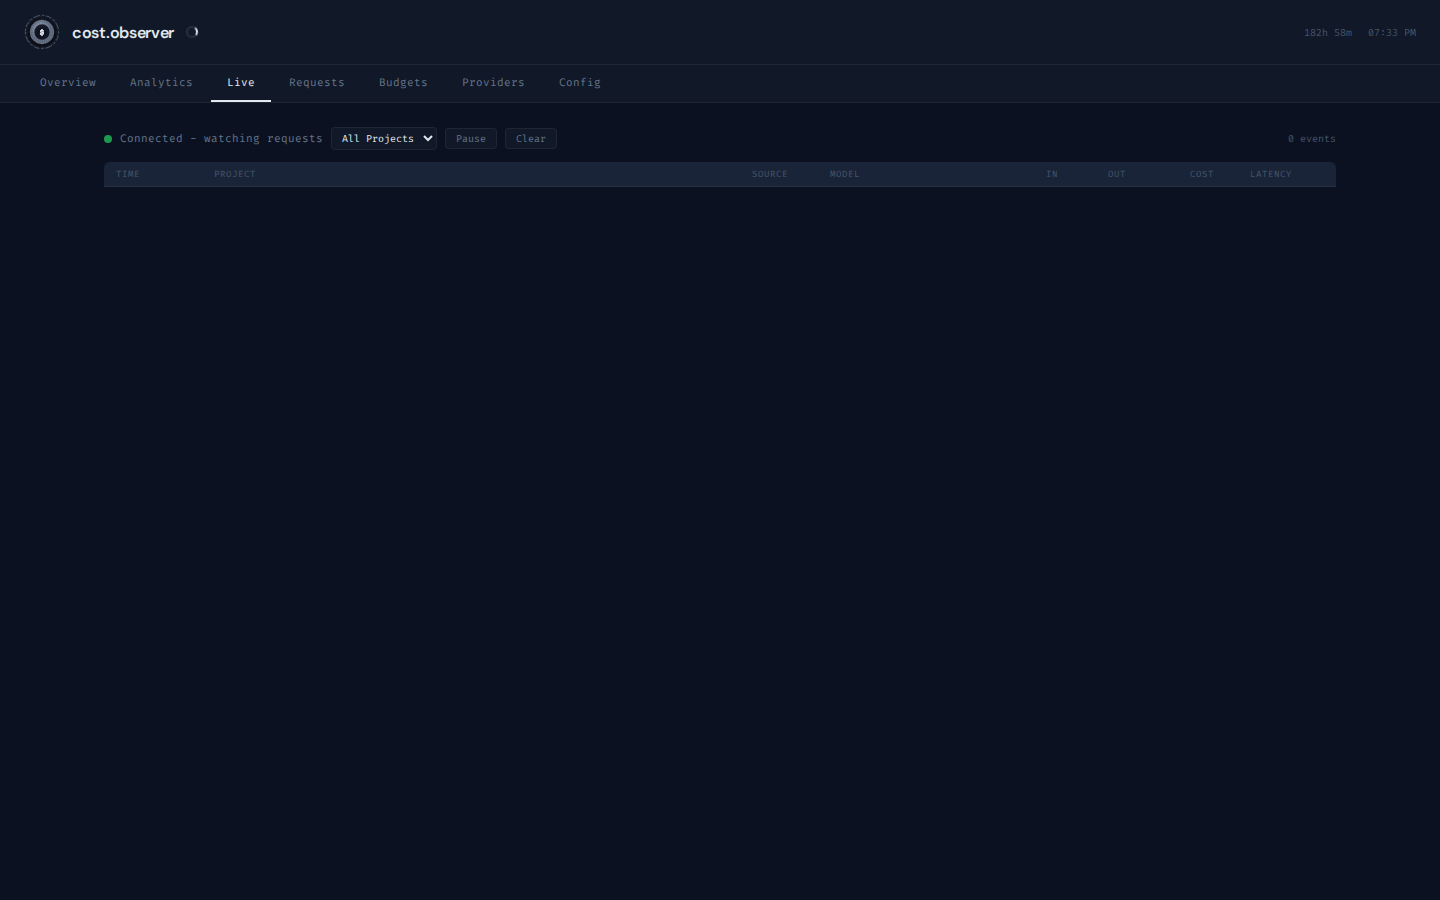Click the green connection status dot
Viewport: 1440px width, 900px height.
coord(108,139)
